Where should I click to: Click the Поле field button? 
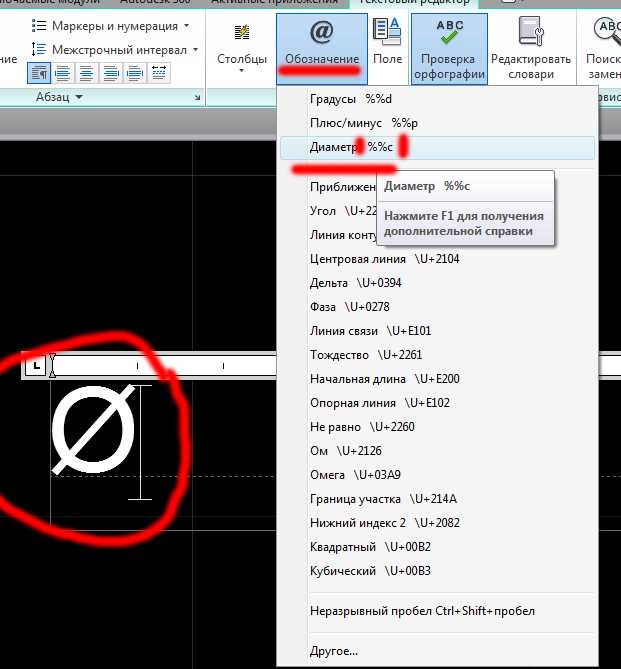[x=387, y=41]
